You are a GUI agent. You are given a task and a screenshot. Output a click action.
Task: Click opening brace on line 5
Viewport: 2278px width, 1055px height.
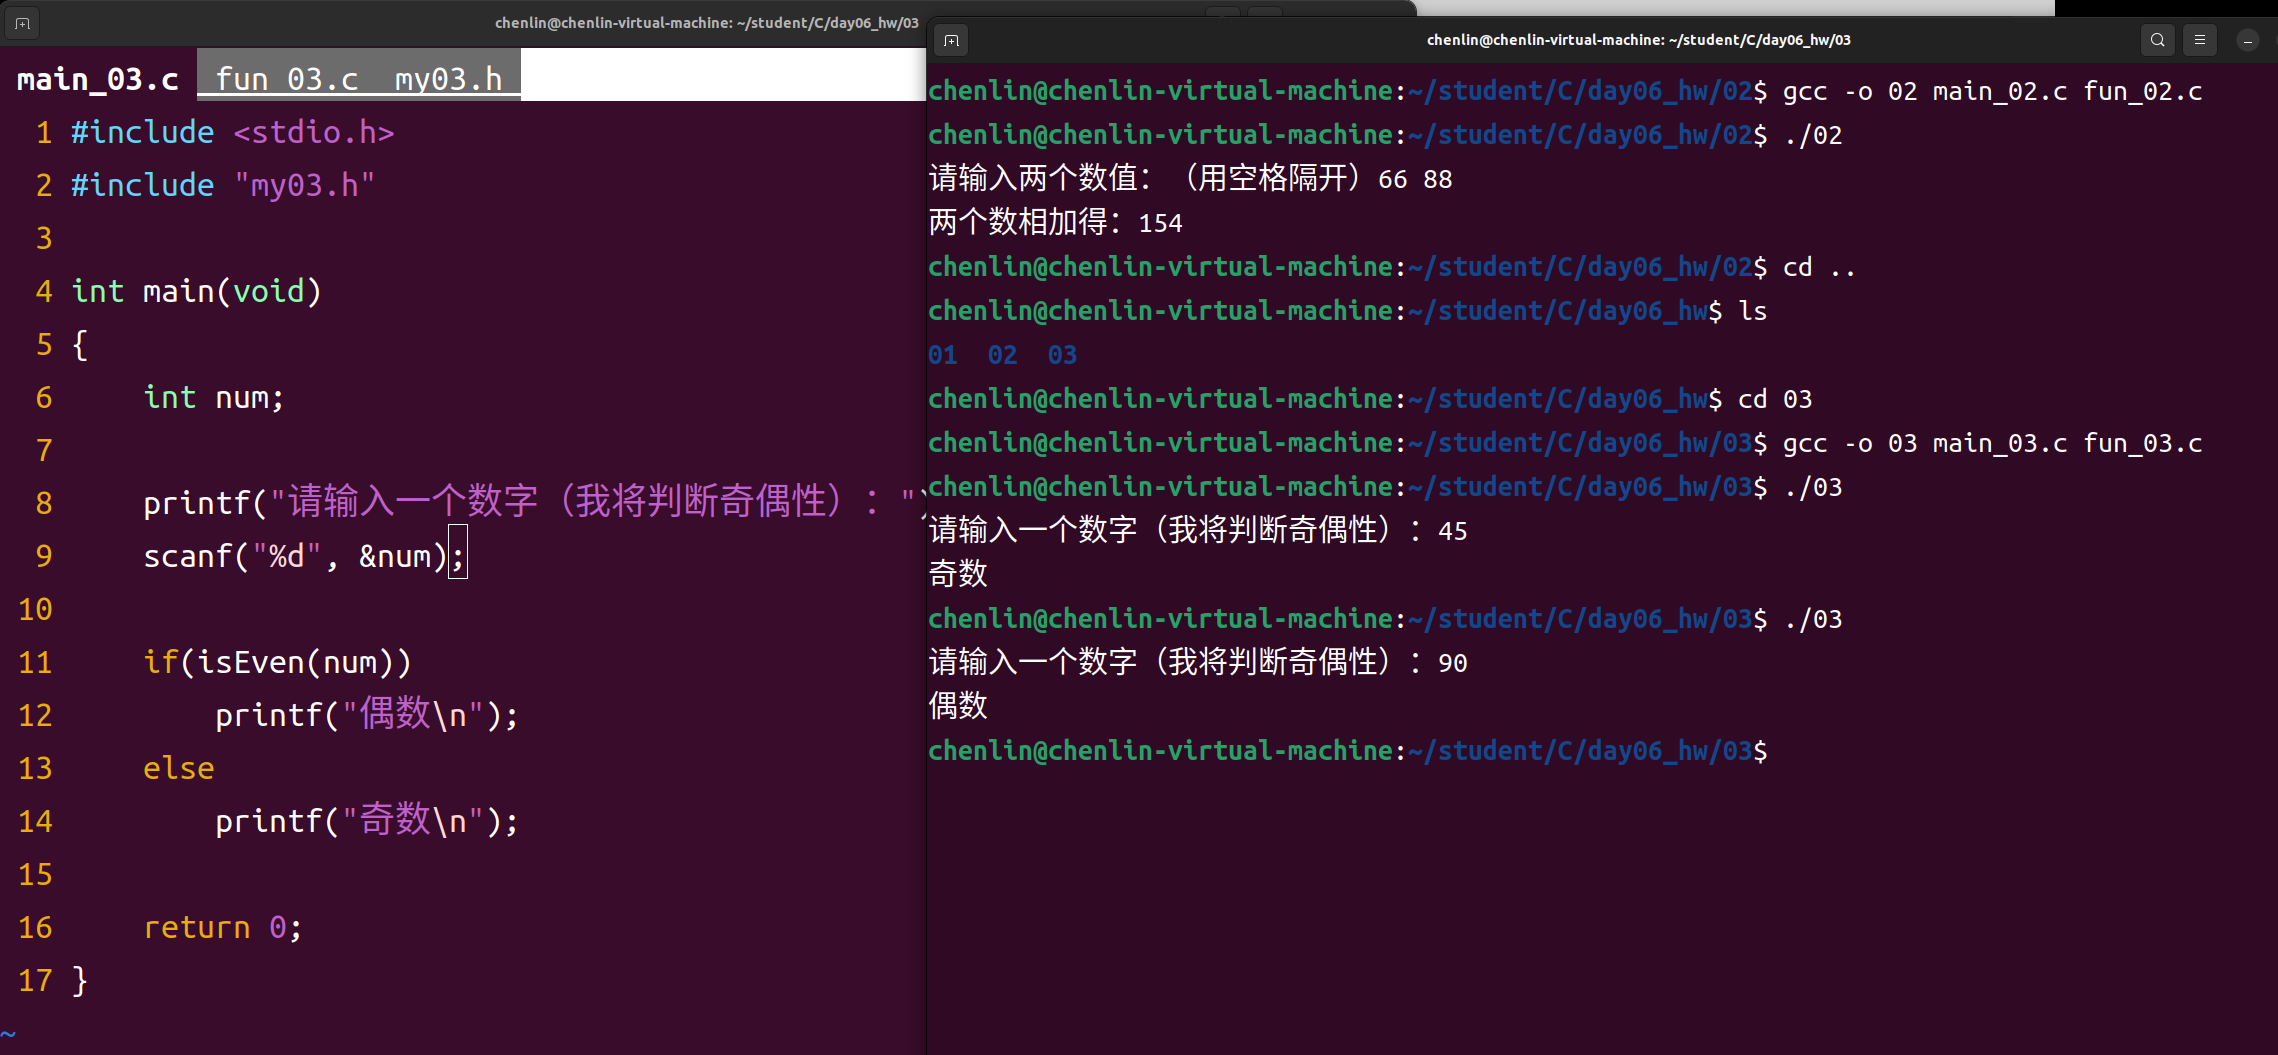(x=80, y=344)
